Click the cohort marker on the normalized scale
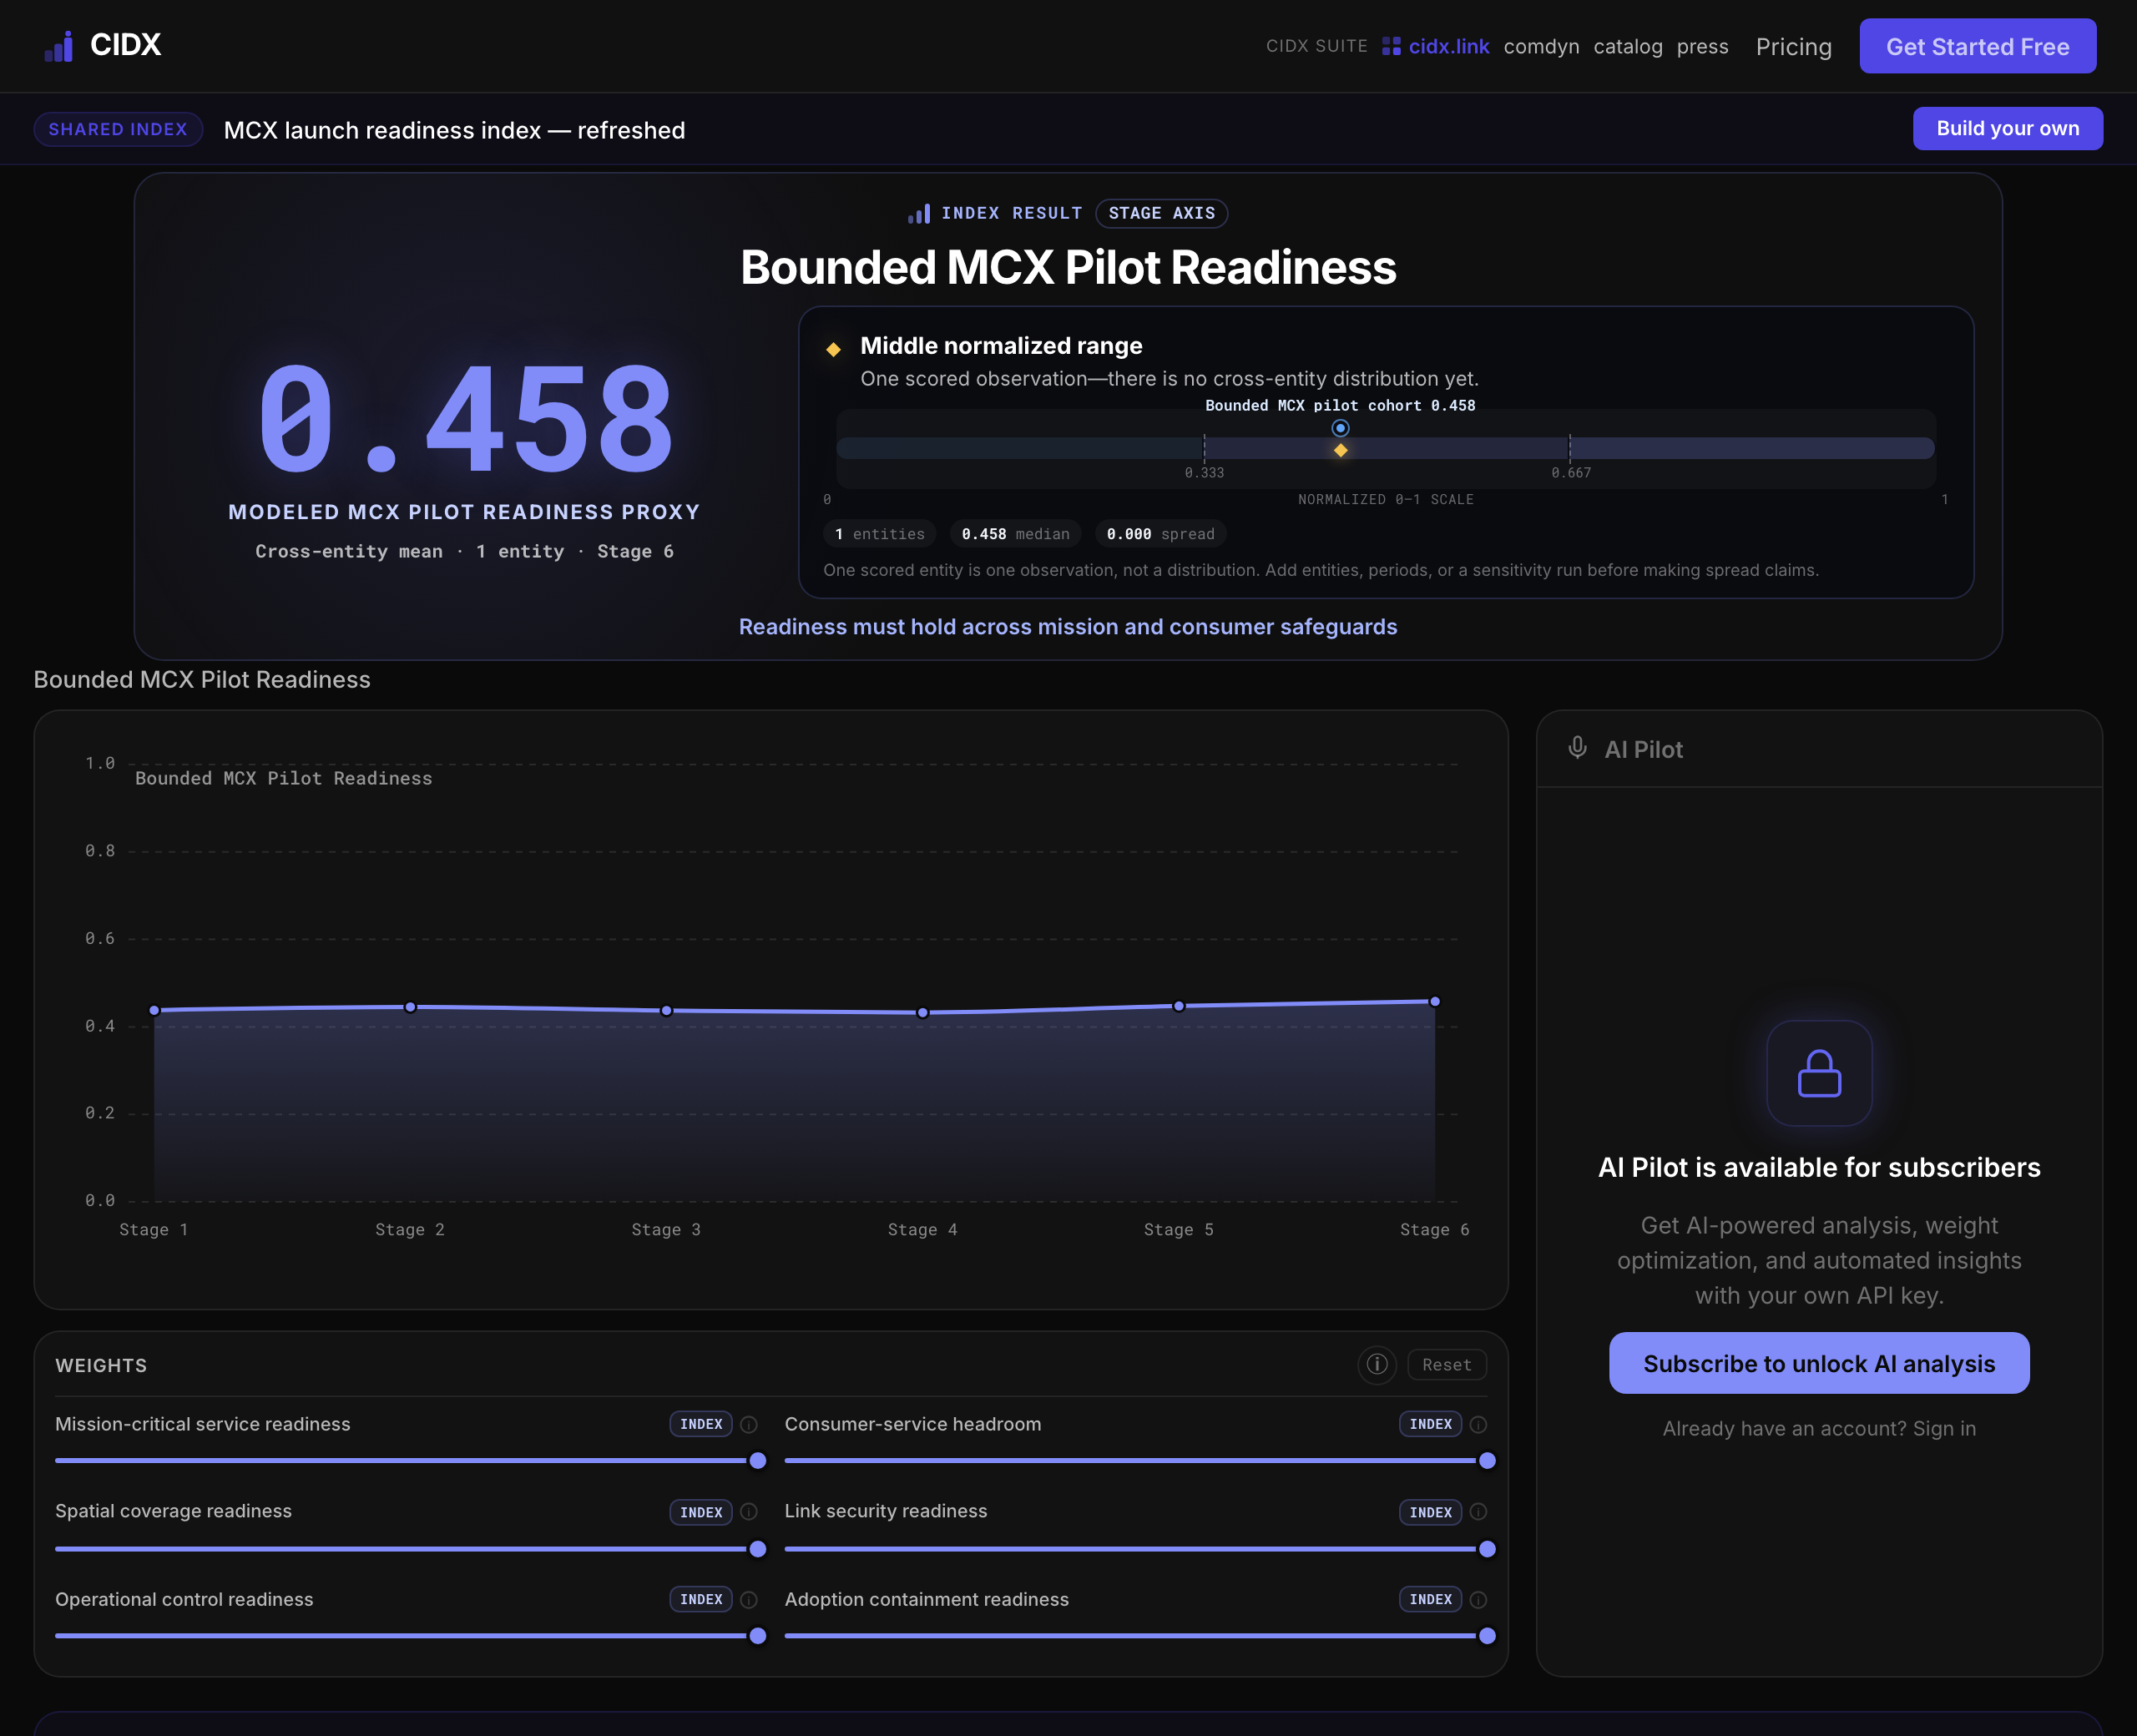This screenshot has height=1736, width=2137. 1340,428
